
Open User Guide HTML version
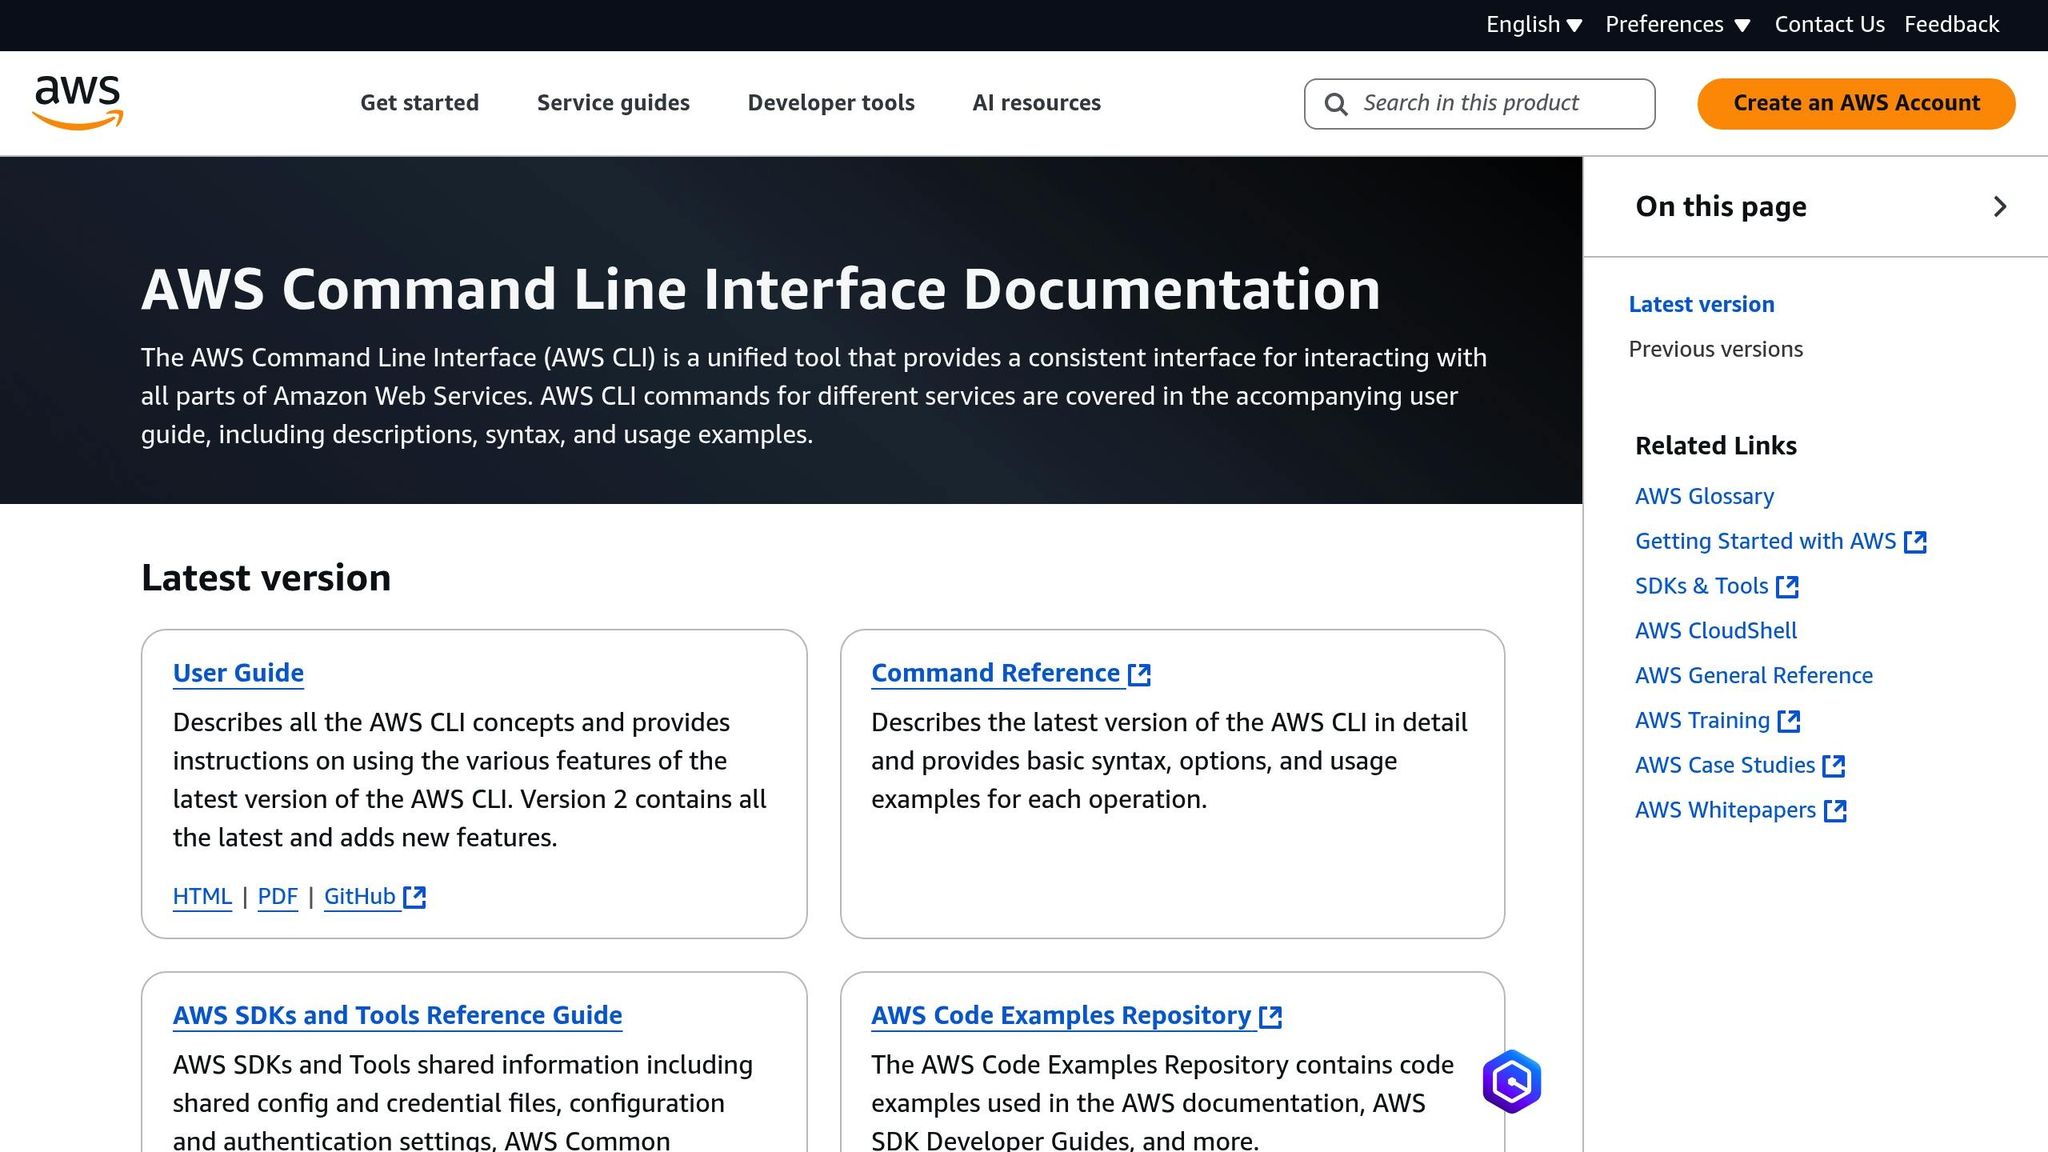pyautogui.click(x=202, y=897)
